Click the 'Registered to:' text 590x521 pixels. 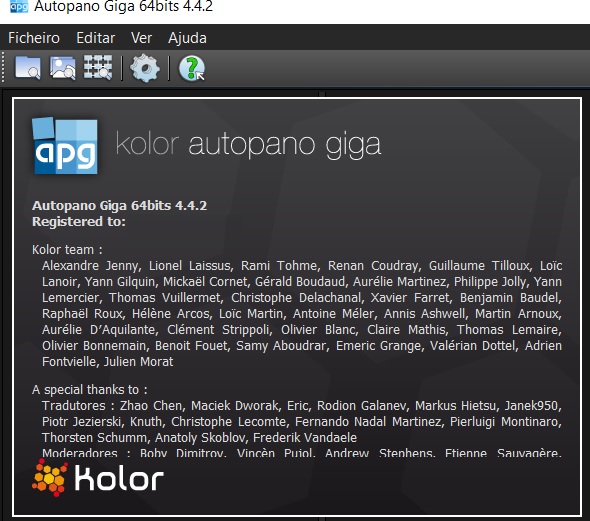point(79,222)
